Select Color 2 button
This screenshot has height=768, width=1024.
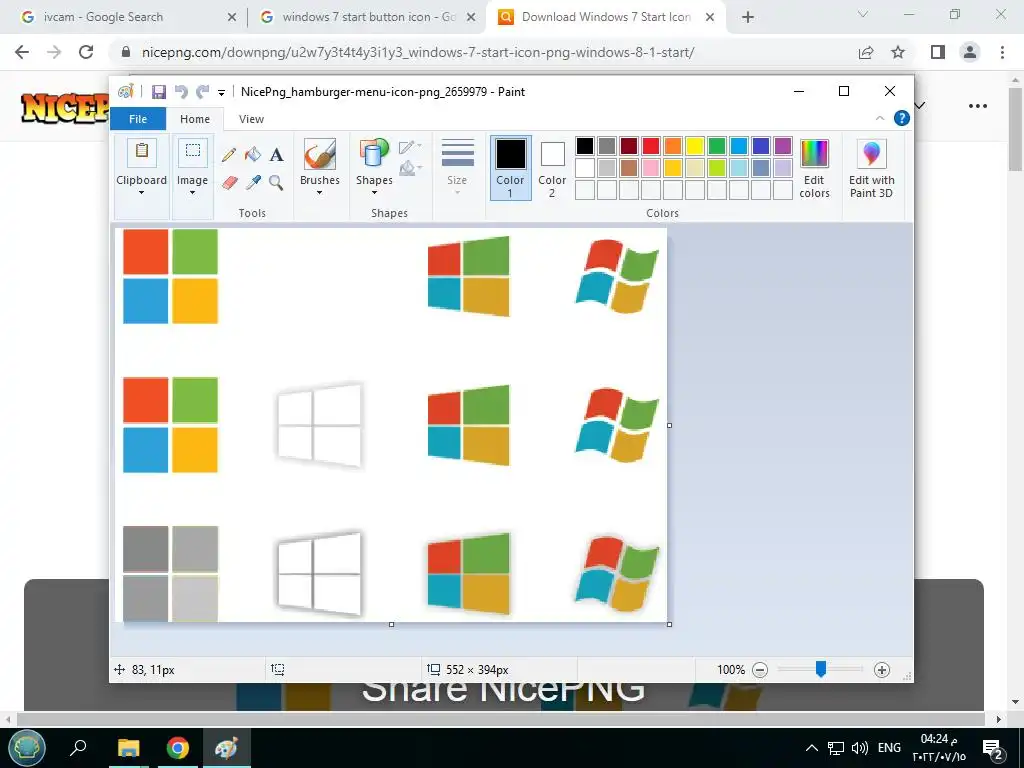[x=552, y=168]
